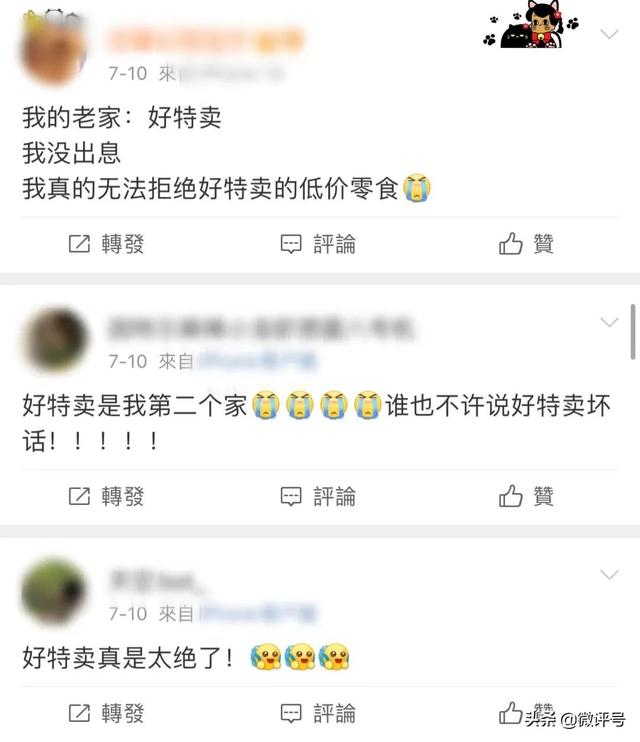
Task: Like the first post with the thumbs-up icon
Action: pos(510,244)
